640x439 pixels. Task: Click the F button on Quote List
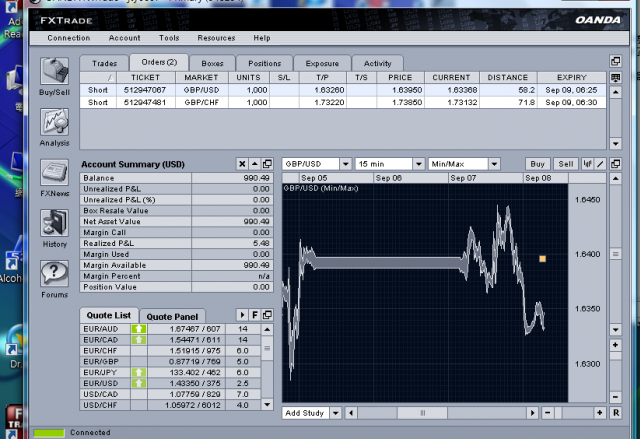[x=255, y=315]
